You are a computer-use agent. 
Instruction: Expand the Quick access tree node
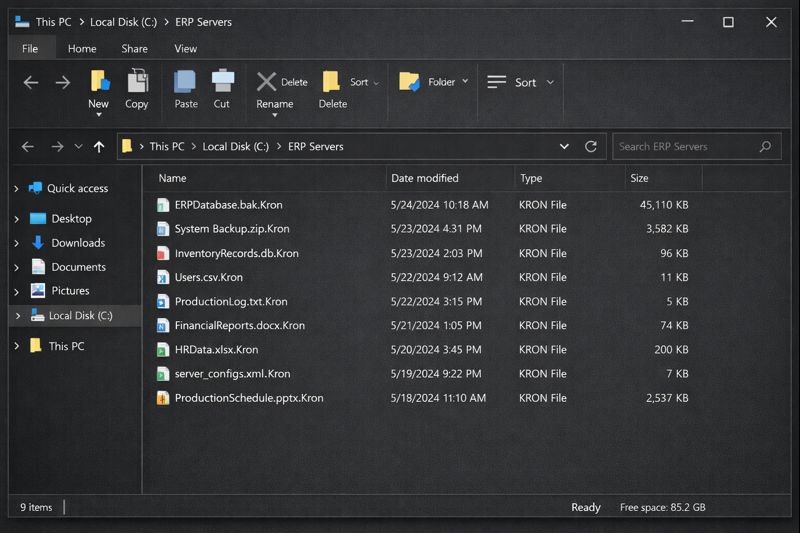coord(17,189)
